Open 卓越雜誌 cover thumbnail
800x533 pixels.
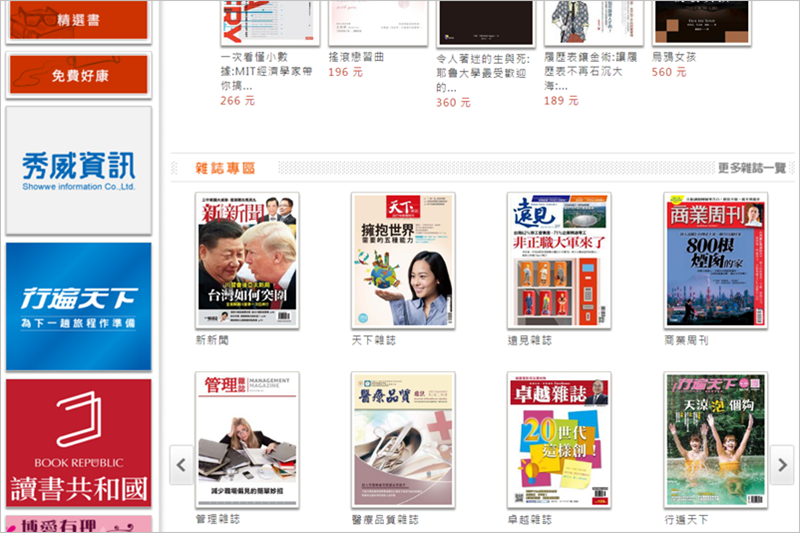click(559, 440)
